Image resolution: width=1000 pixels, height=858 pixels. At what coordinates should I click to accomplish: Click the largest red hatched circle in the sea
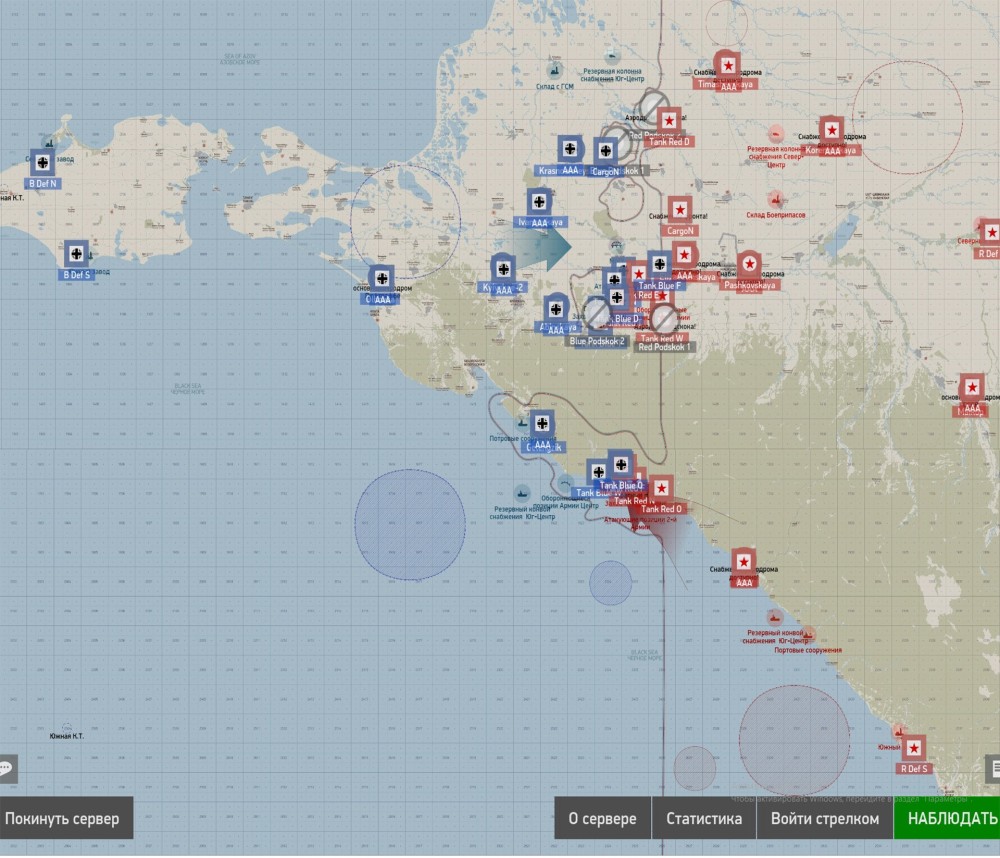coord(794,740)
